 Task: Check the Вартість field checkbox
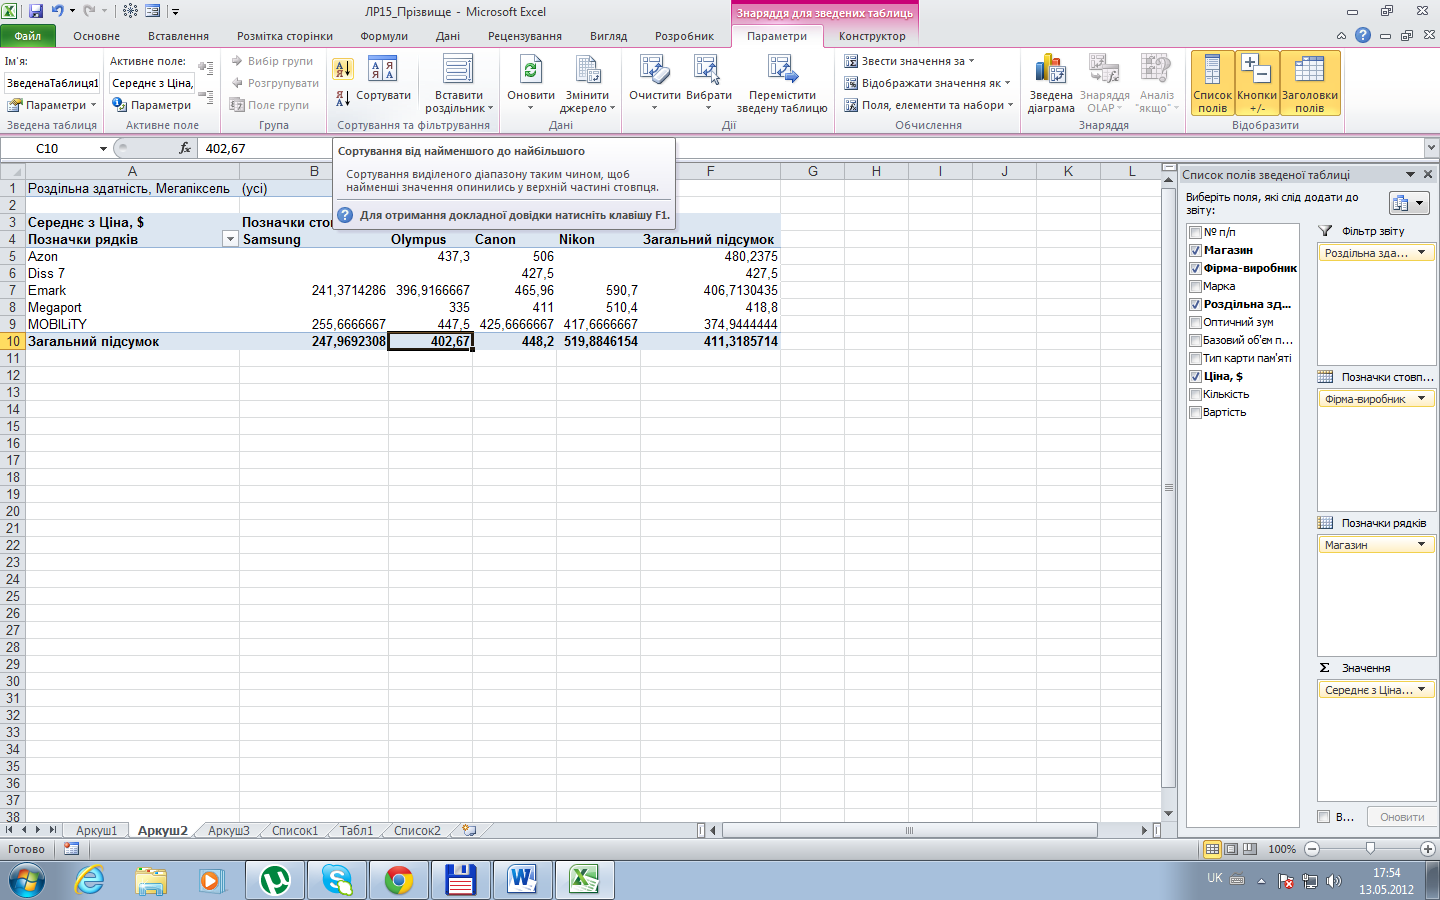tap(1195, 412)
